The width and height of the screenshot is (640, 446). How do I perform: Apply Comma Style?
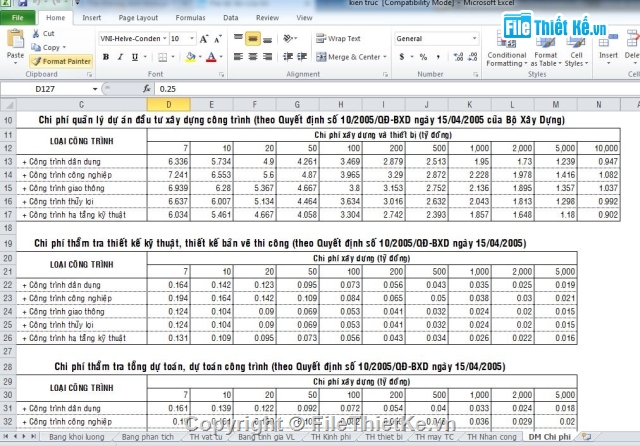click(438, 57)
